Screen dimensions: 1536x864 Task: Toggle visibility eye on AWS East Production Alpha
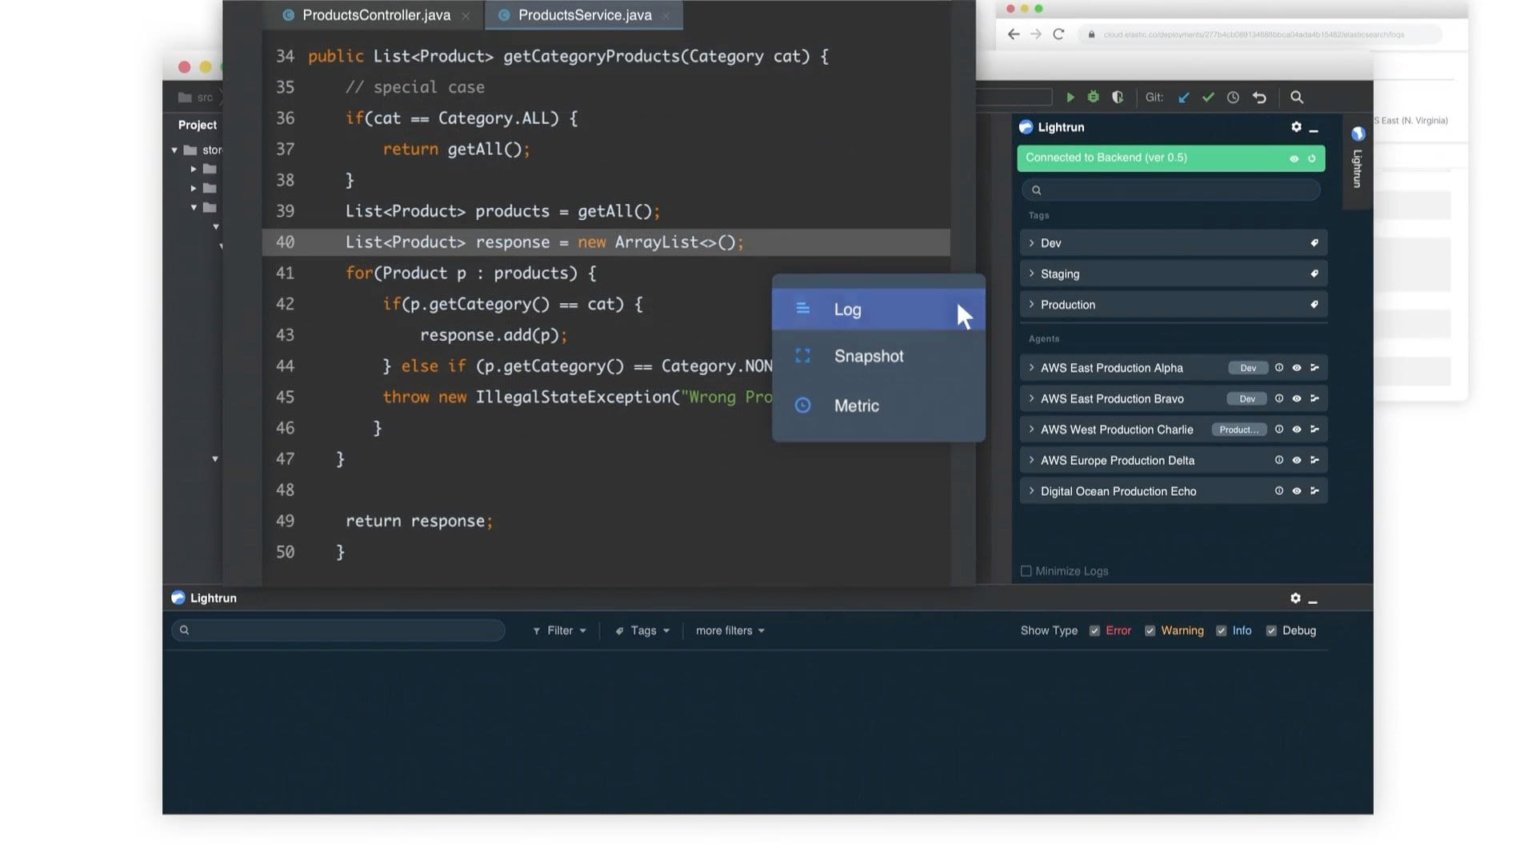1296,367
